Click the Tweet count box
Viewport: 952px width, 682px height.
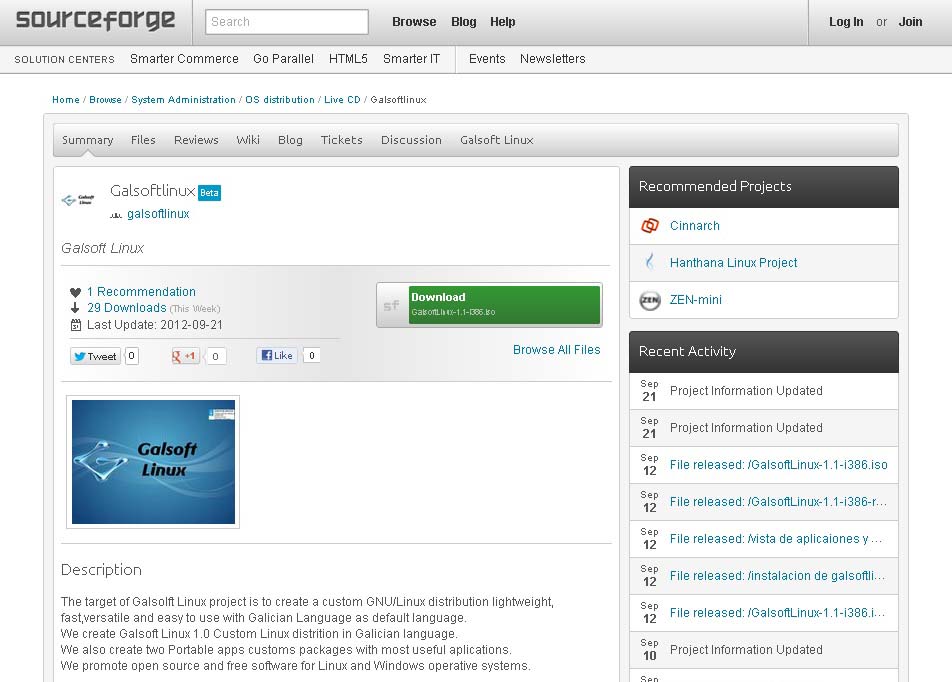tap(132, 356)
